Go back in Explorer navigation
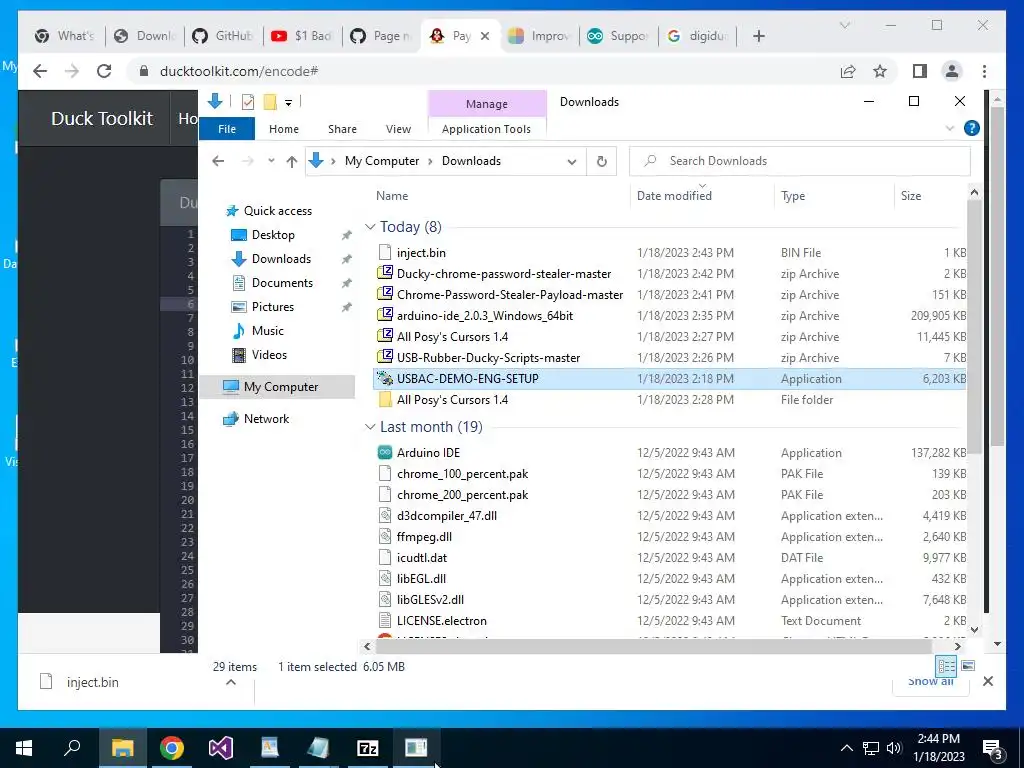Image resolution: width=1024 pixels, height=768 pixels. click(218, 161)
